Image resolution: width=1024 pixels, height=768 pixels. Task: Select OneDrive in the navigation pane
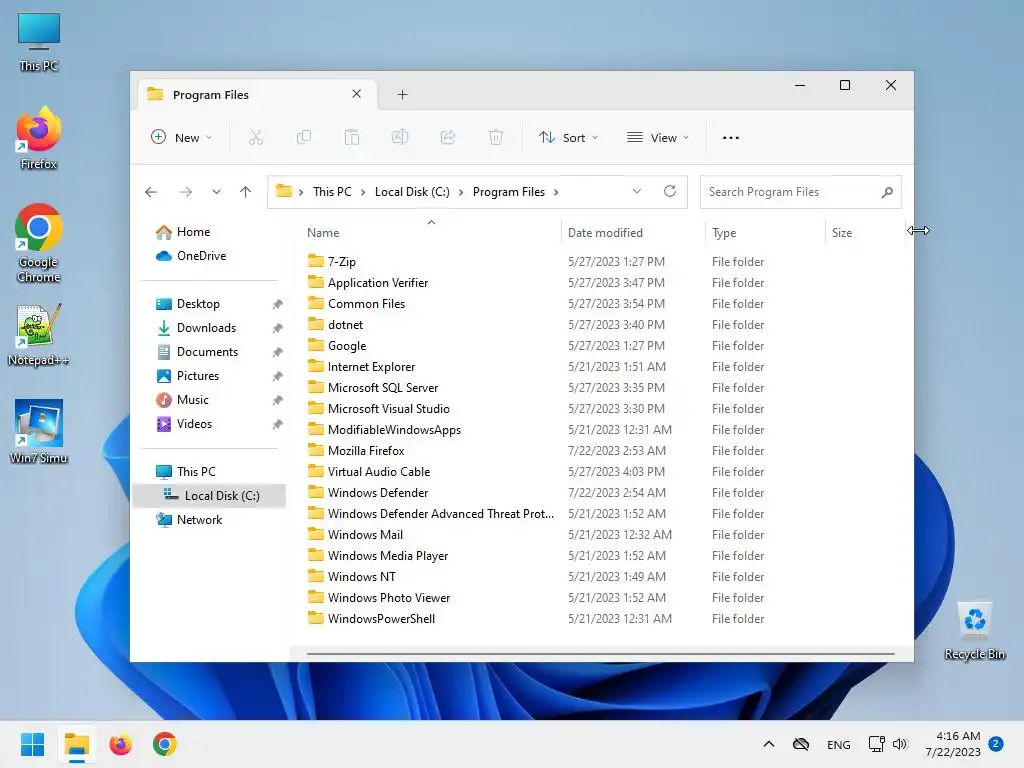201,256
